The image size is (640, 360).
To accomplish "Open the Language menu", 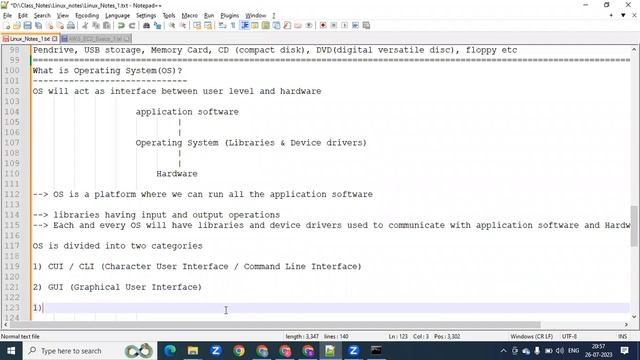I will point(117,16).
